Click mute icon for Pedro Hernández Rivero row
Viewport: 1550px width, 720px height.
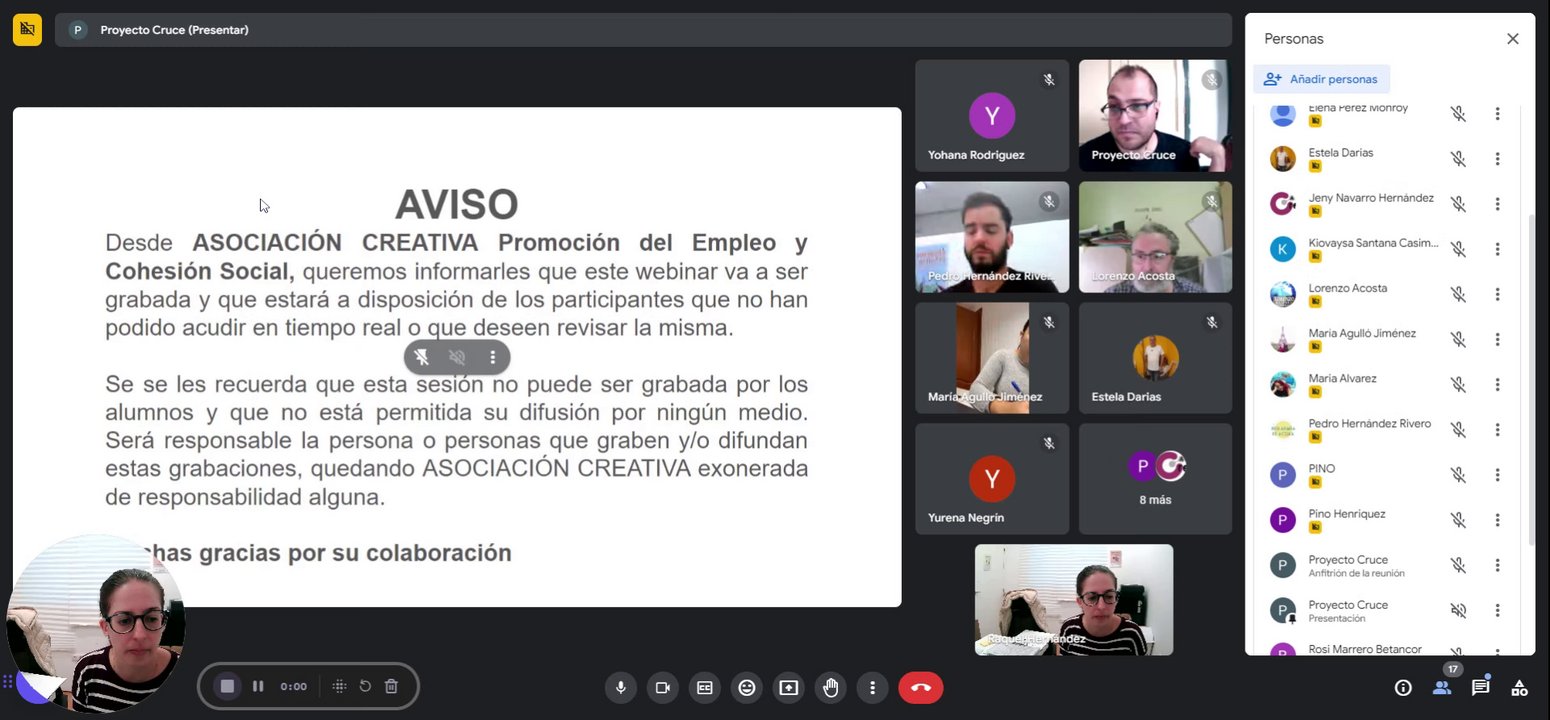1458,430
